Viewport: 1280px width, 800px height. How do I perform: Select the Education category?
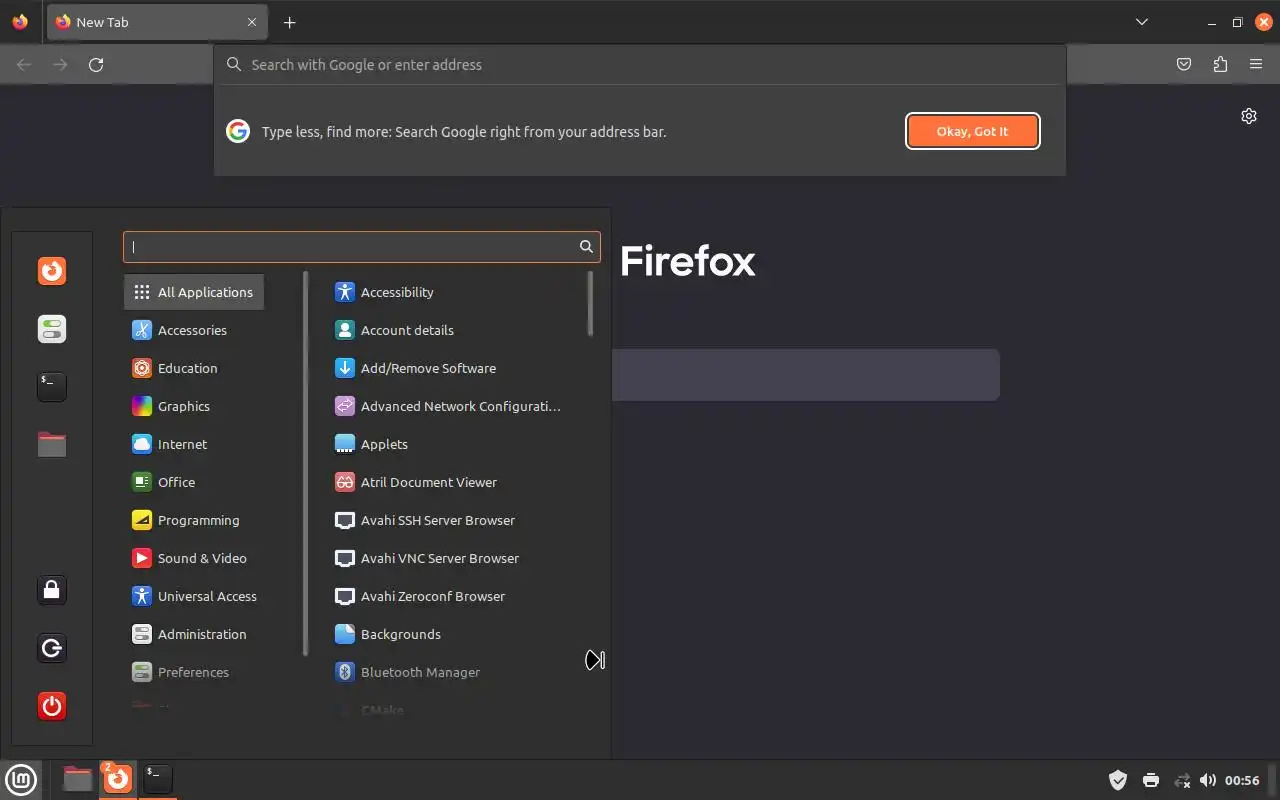point(175,368)
